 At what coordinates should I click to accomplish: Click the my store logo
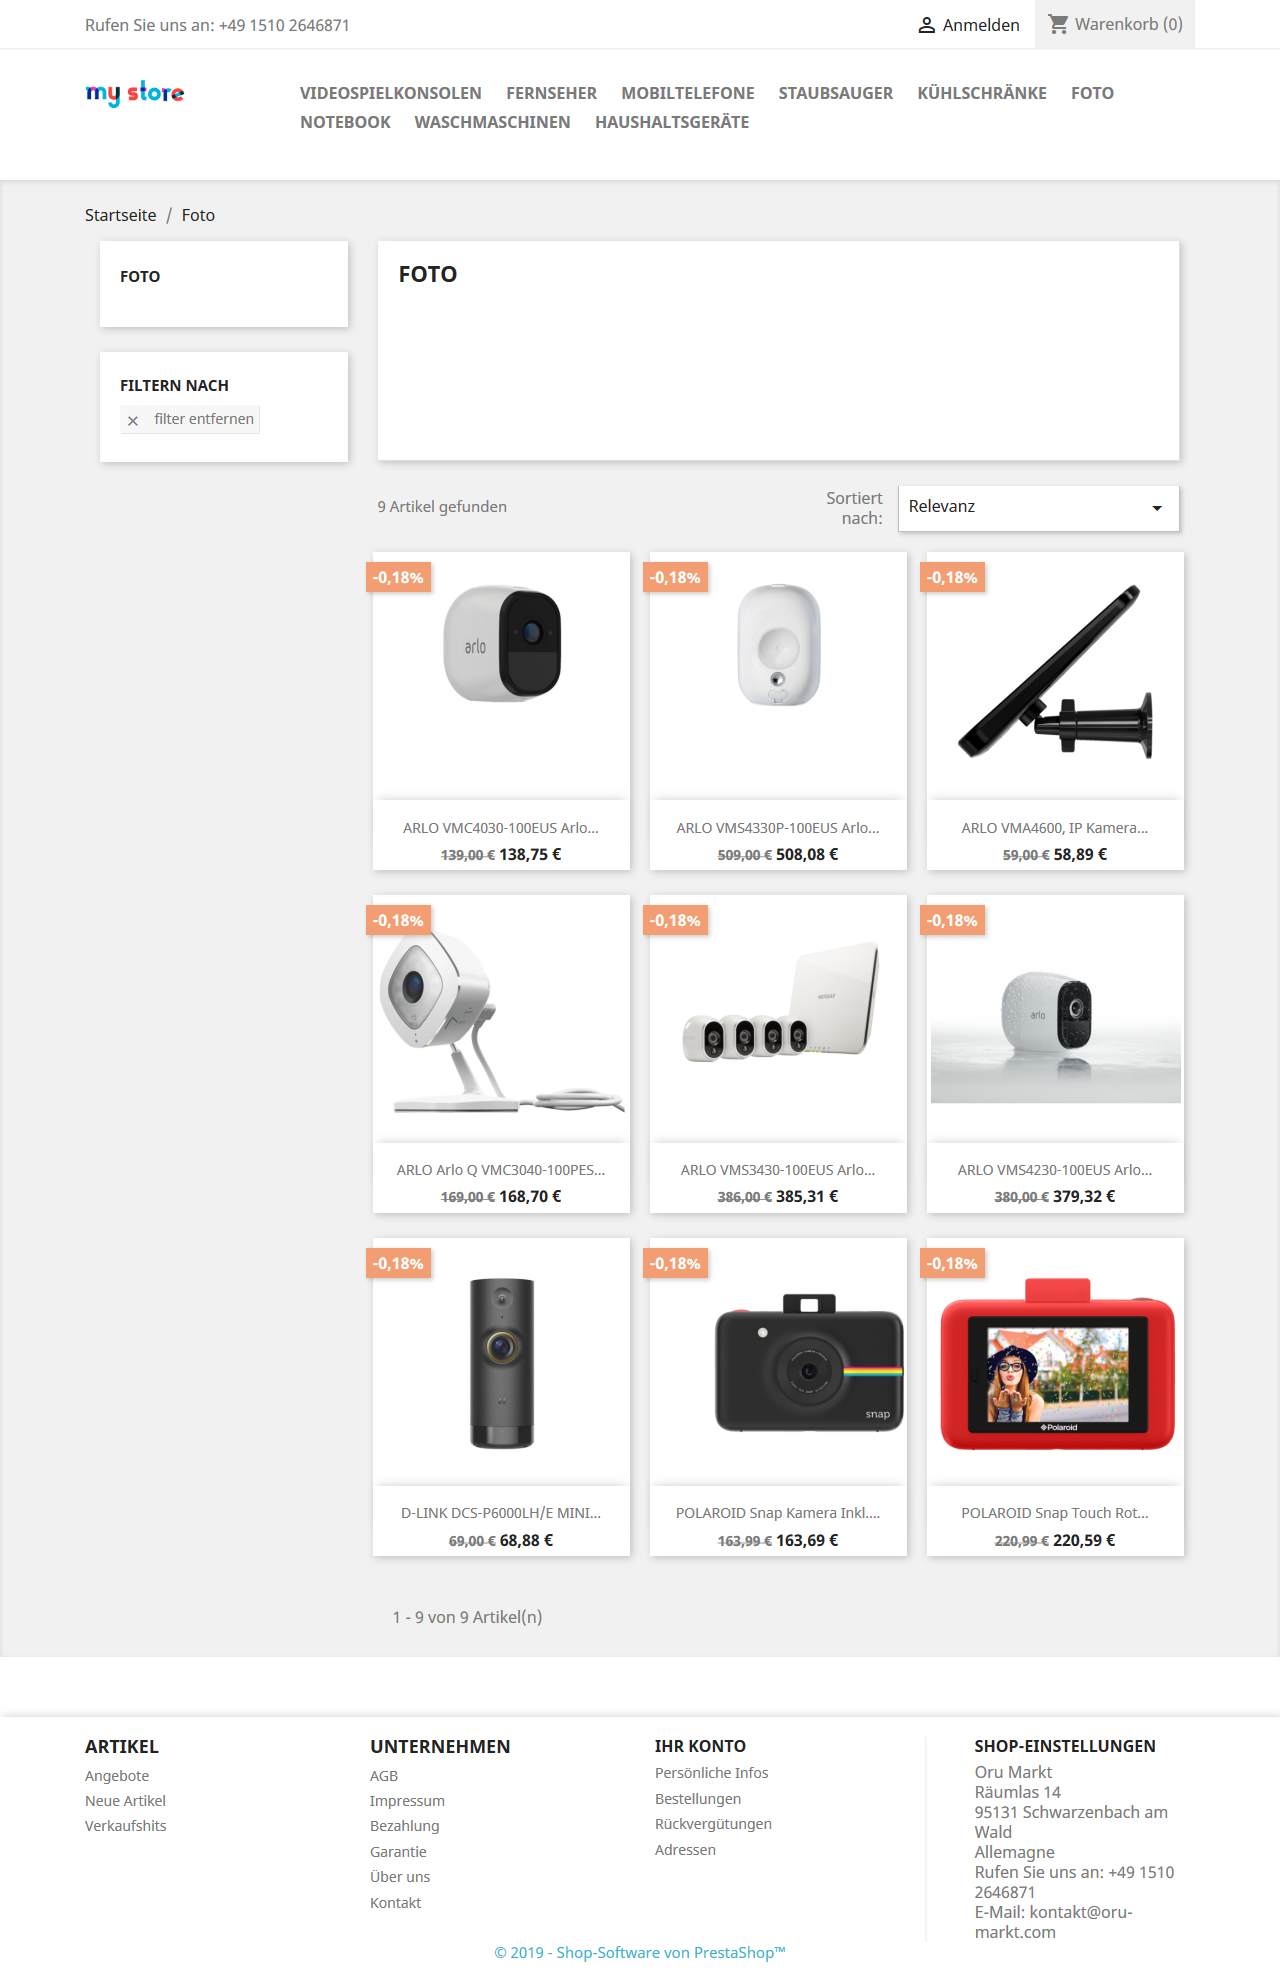point(135,93)
